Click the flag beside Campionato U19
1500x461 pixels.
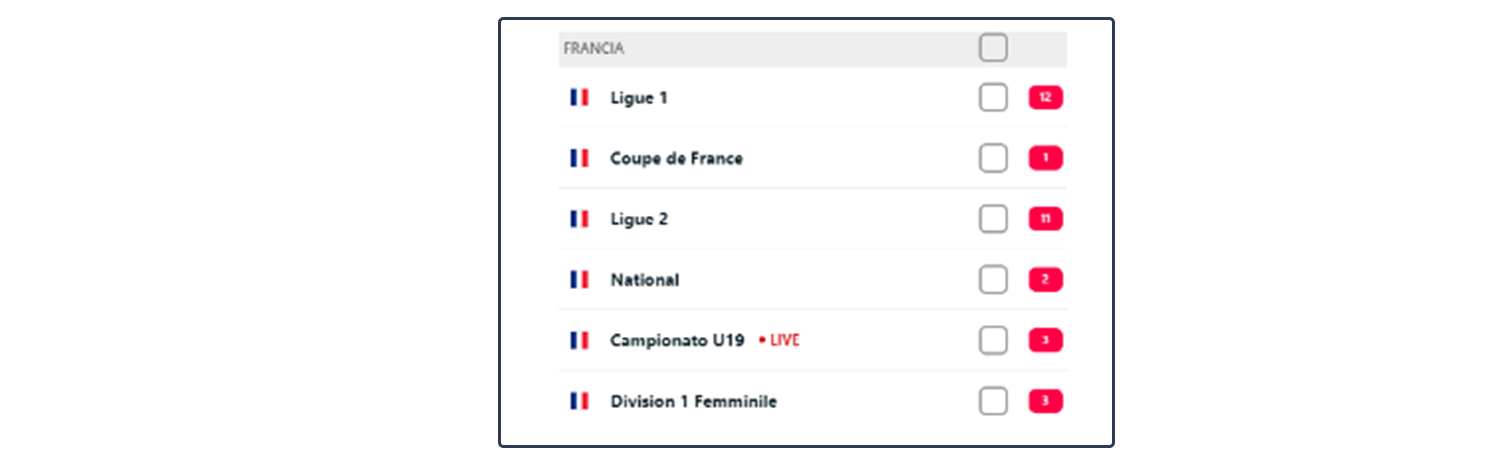click(x=579, y=340)
